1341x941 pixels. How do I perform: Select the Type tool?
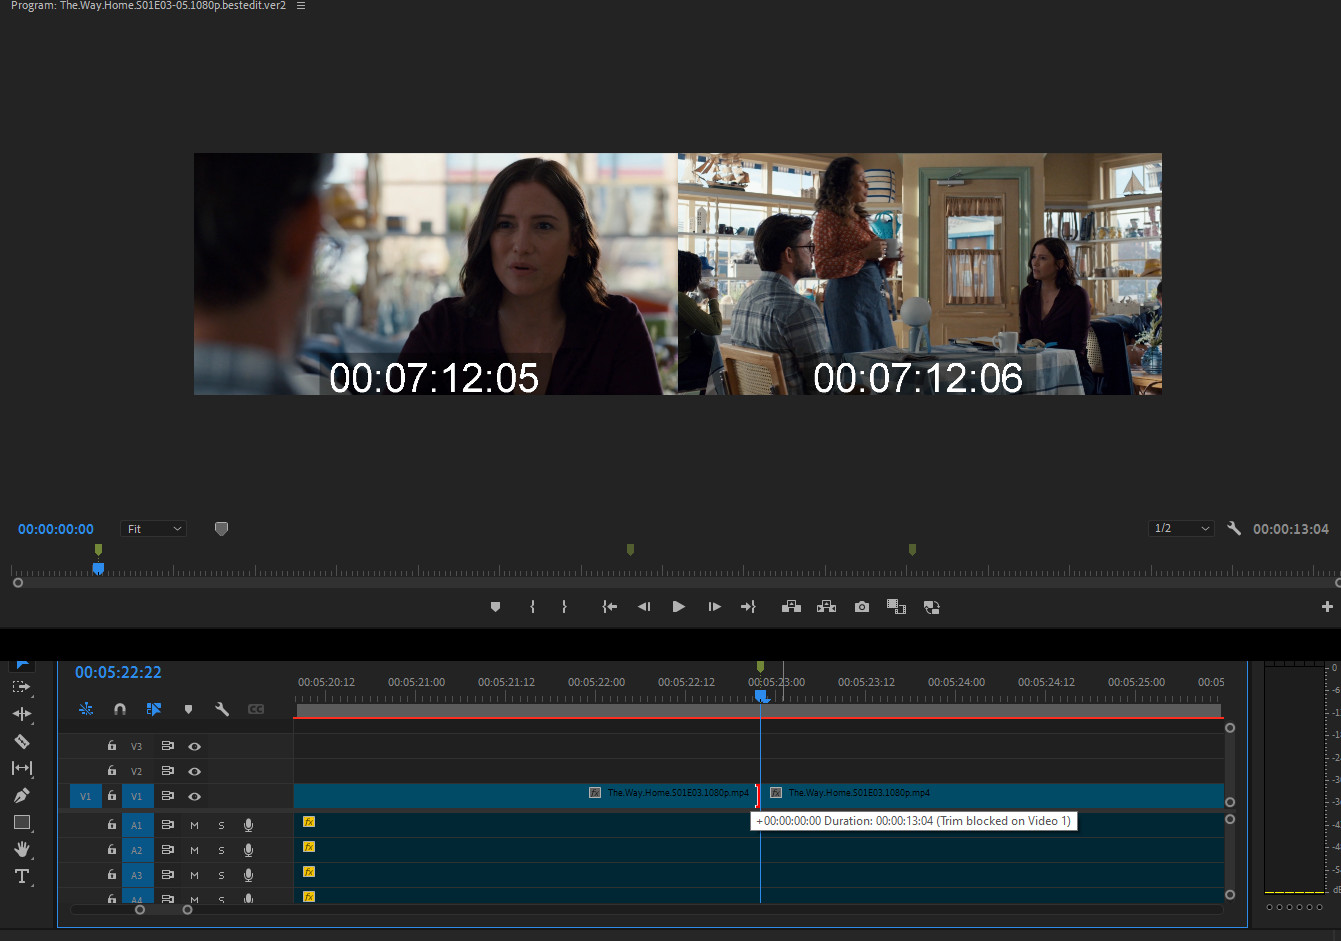coord(21,876)
